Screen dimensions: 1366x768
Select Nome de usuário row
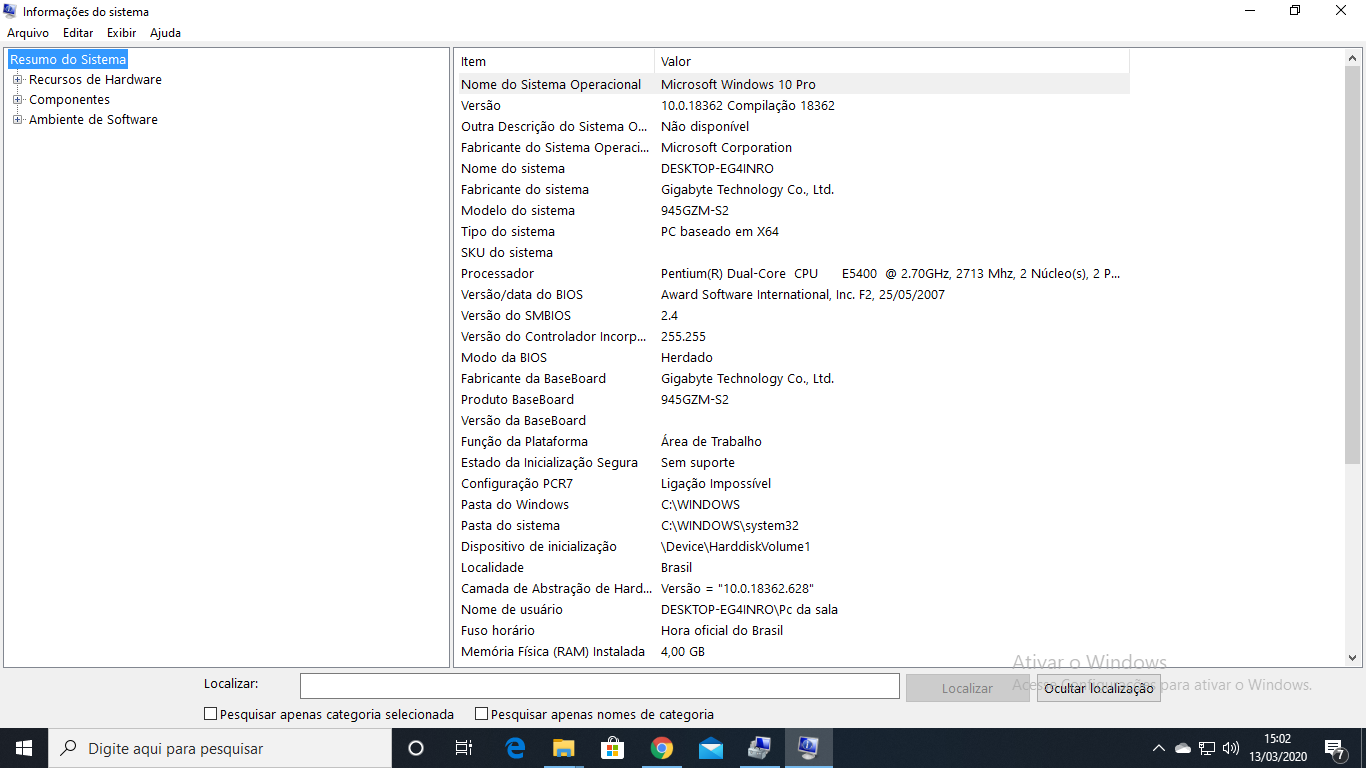pyautogui.click(x=793, y=609)
